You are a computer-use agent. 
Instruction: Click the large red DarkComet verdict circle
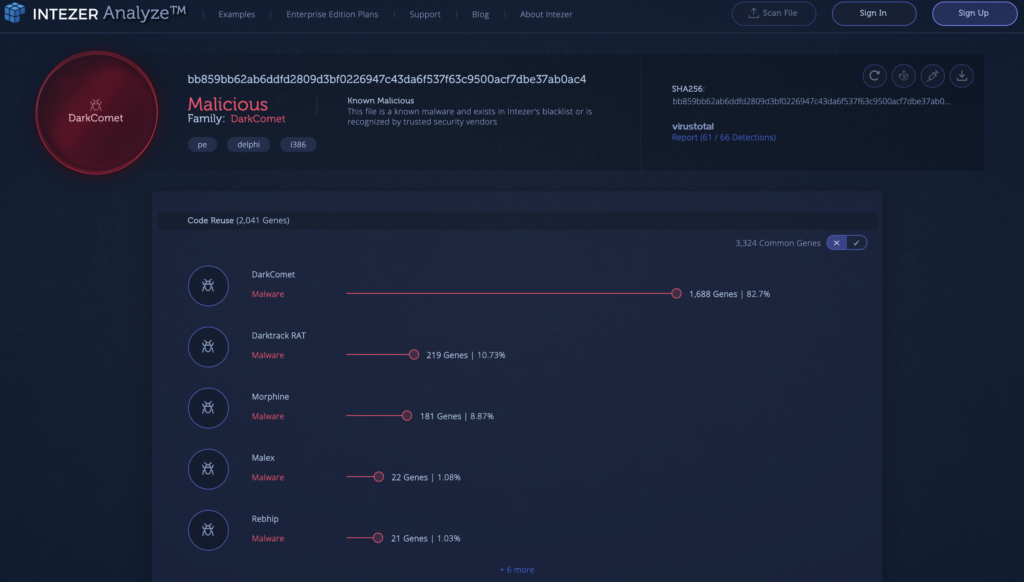click(97, 113)
